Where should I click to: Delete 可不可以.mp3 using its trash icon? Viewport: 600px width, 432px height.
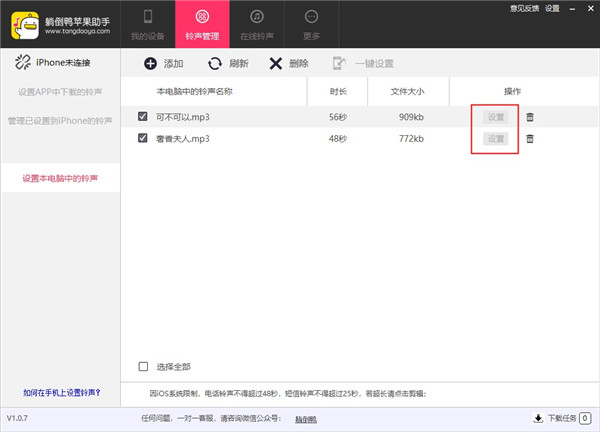530,117
